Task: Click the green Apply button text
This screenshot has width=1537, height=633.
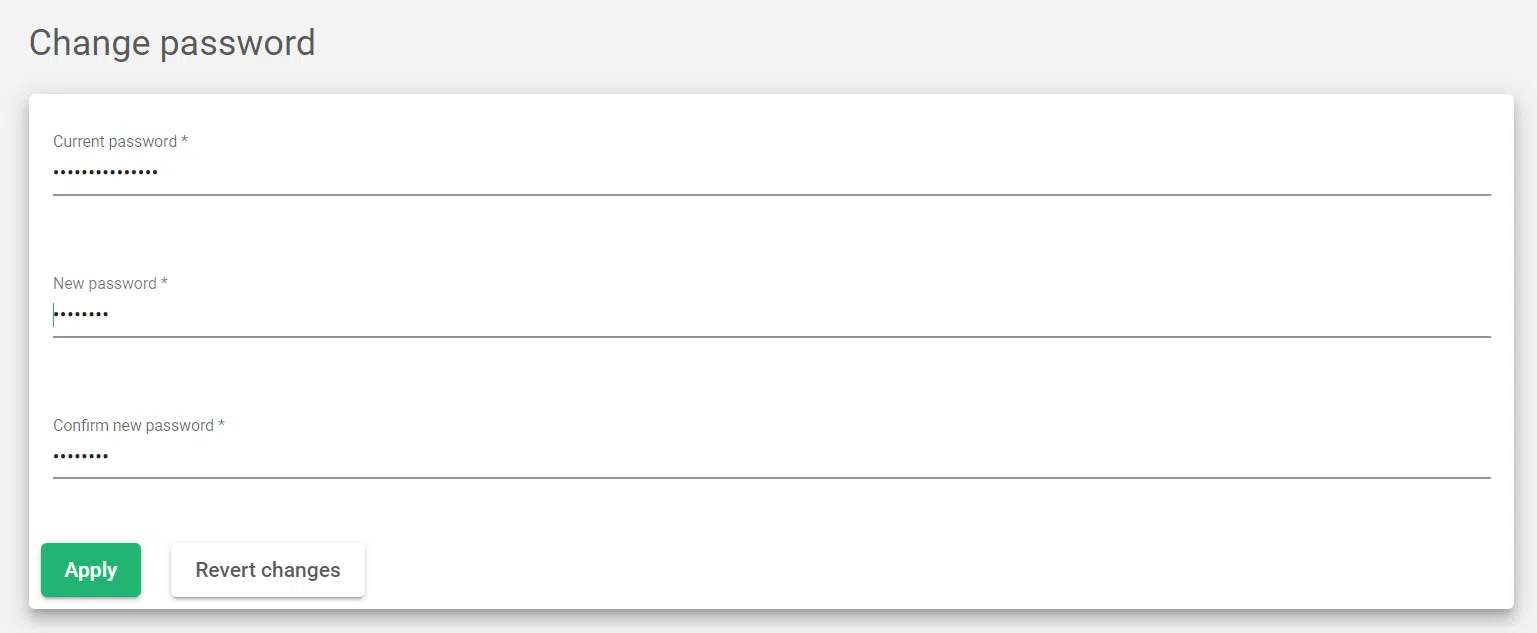Action: (x=90, y=569)
